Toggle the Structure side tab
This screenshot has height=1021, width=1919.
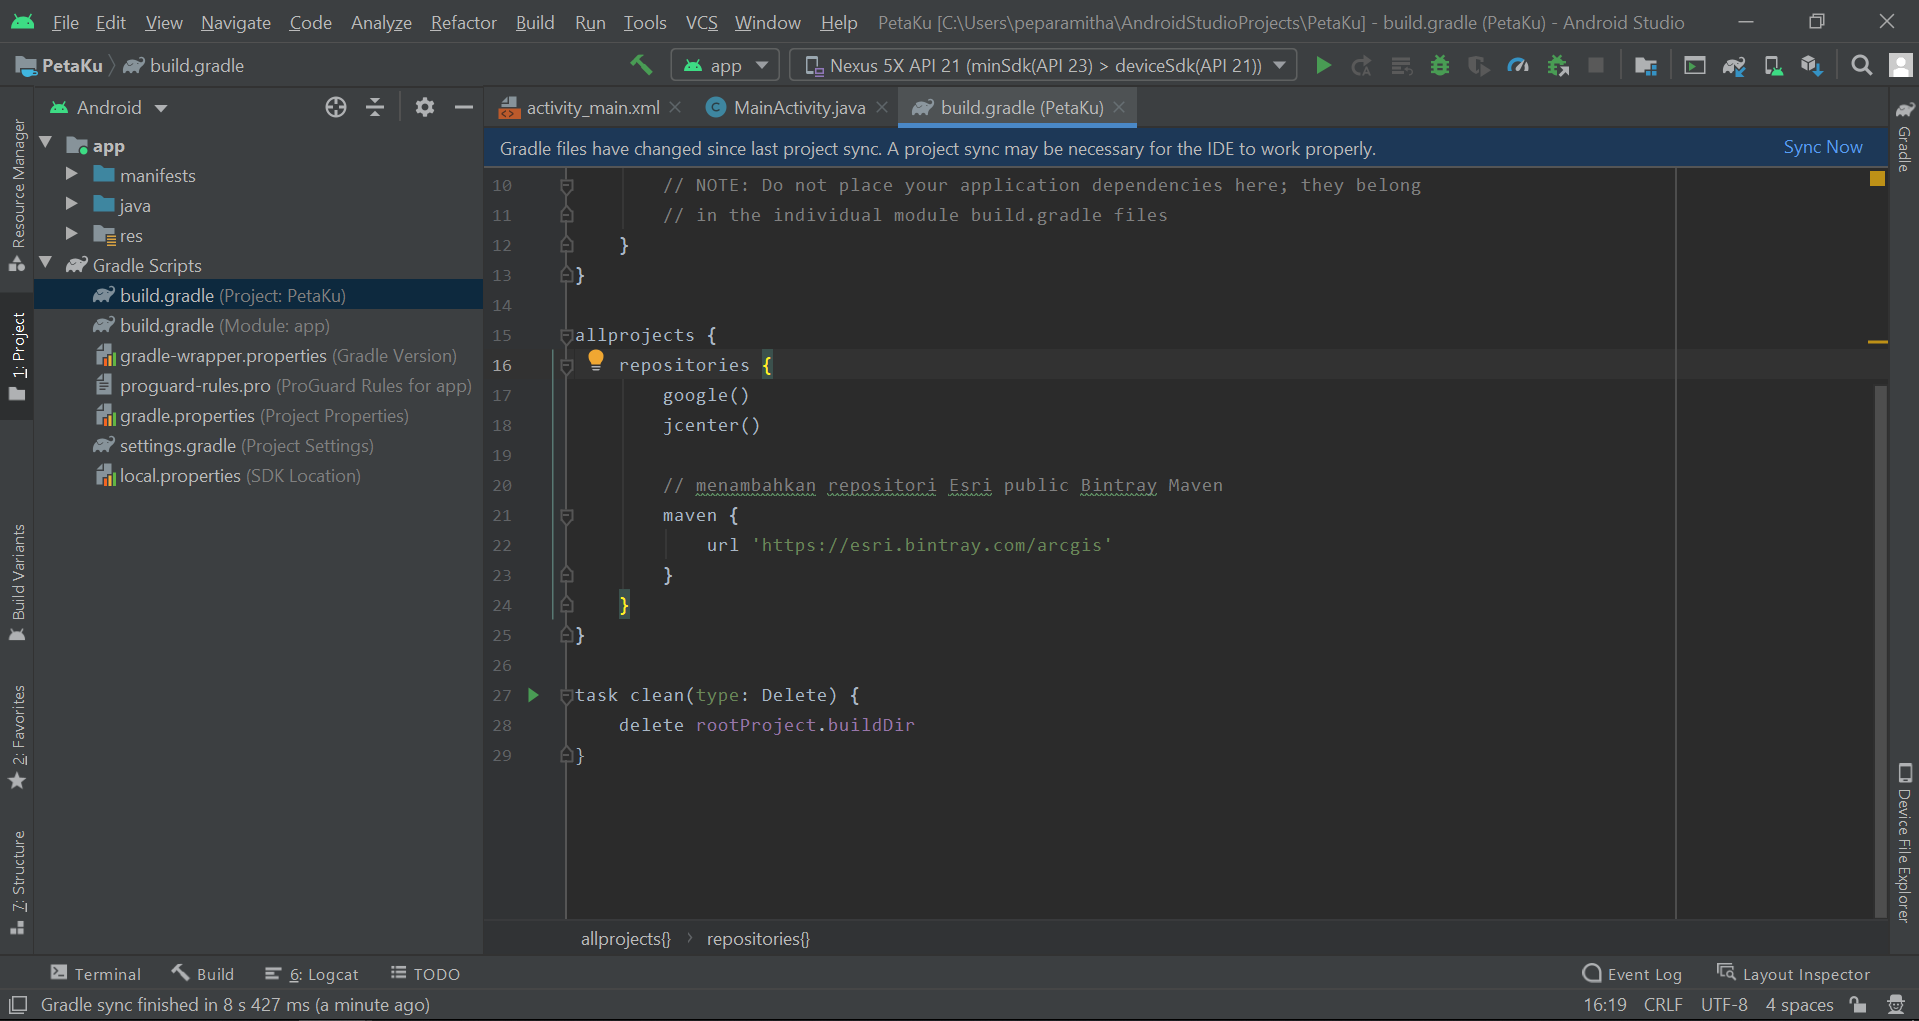[17, 882]
